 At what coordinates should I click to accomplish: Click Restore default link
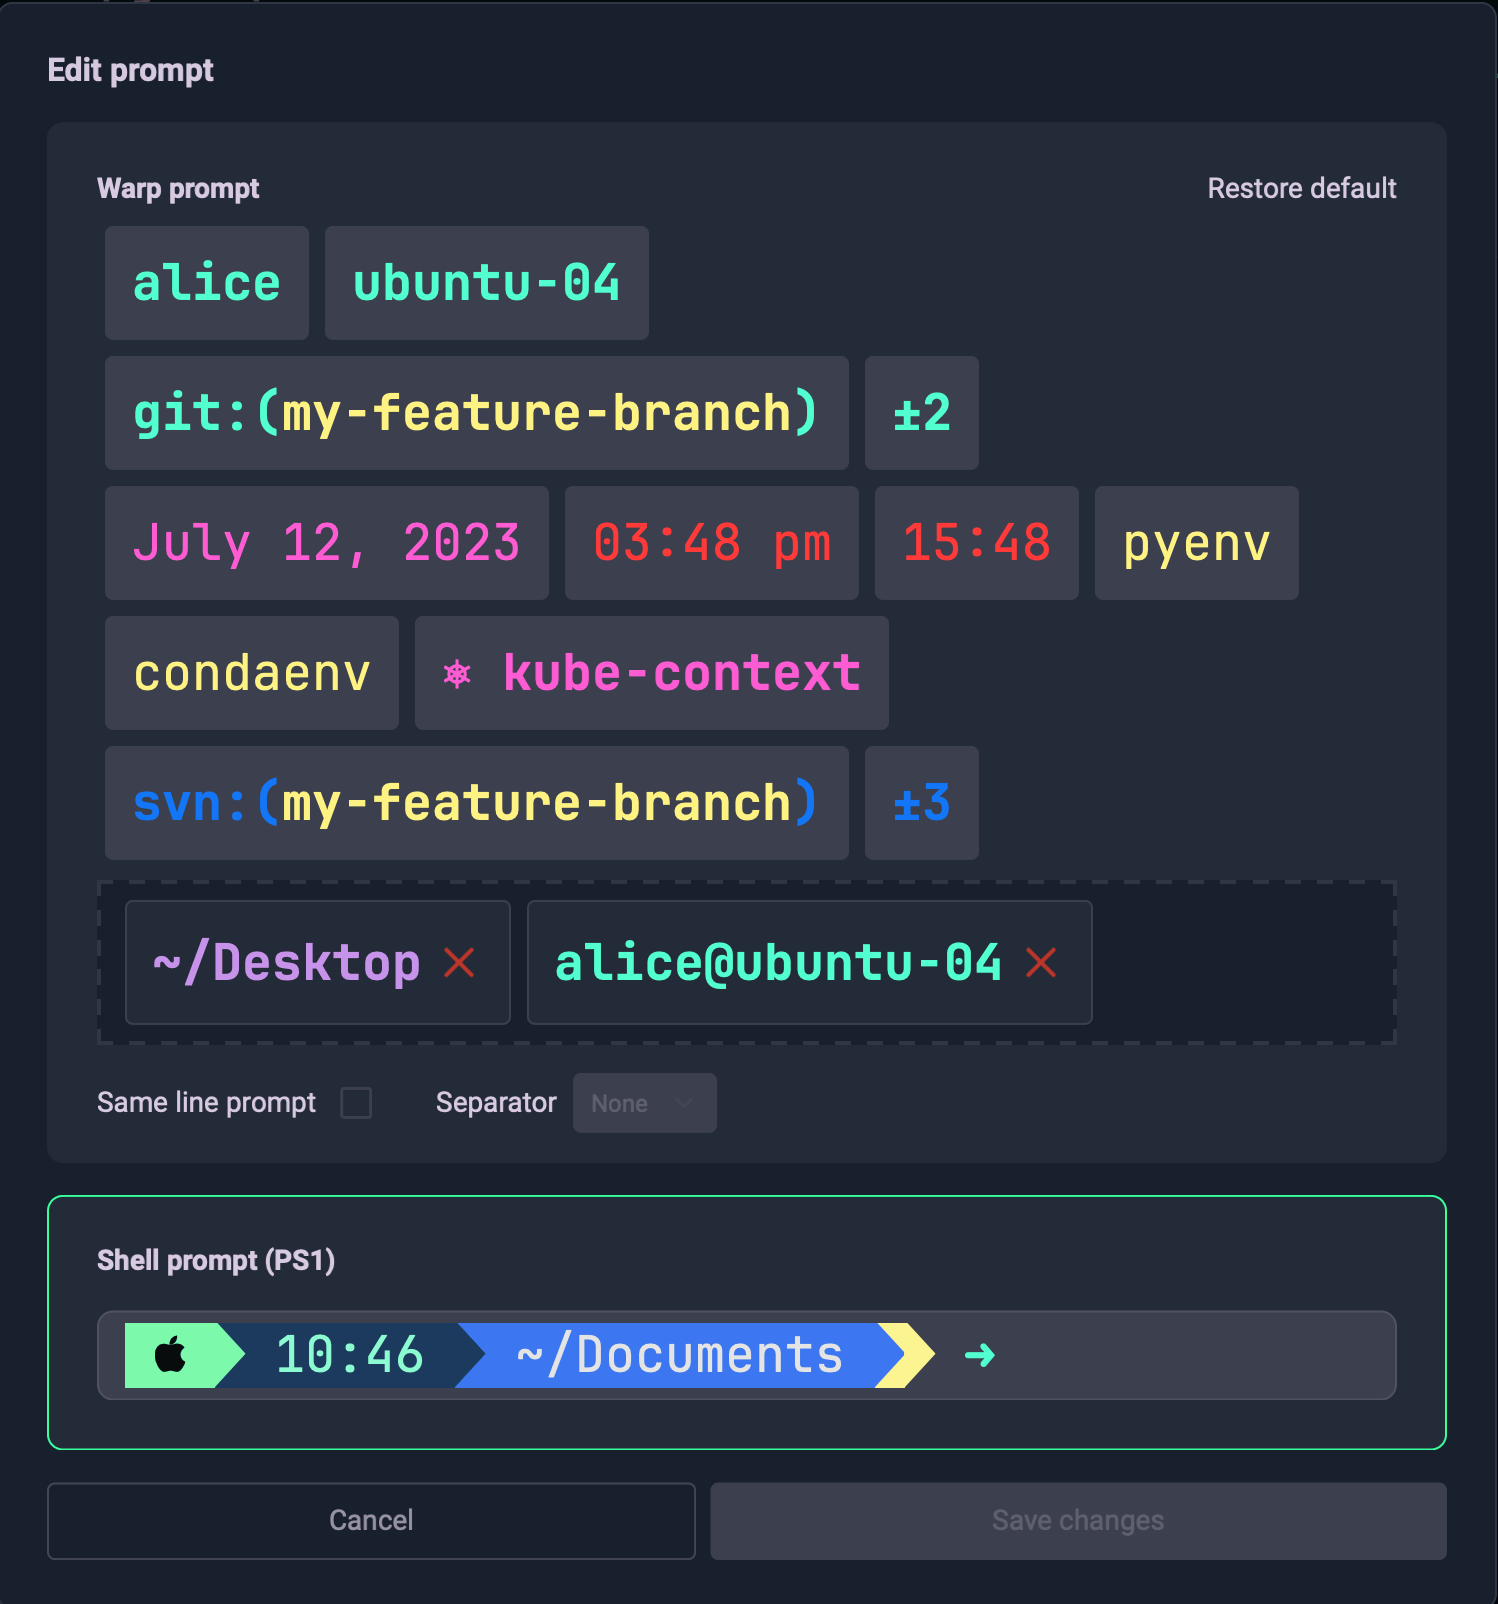1301,188
